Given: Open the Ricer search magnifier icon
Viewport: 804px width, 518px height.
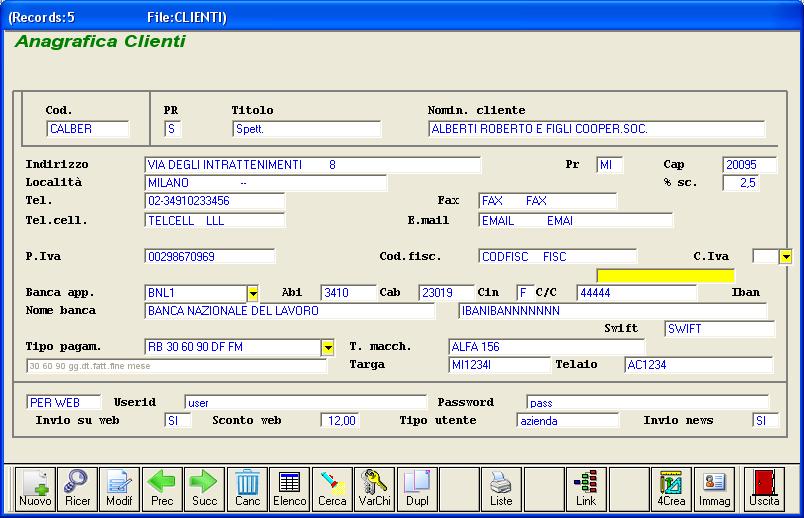Looking at the screenshot, I should point(77,489).
